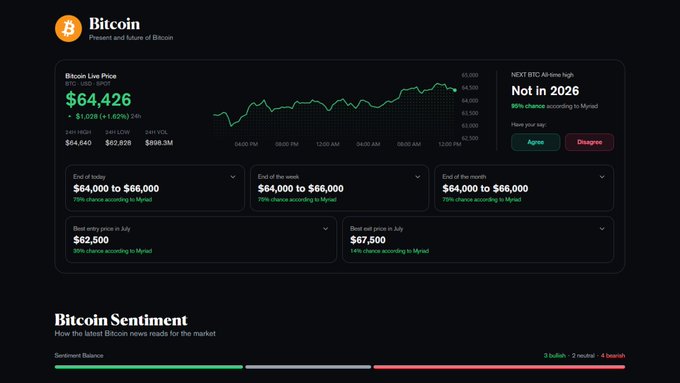
Task: Click Present and future of Bitcoin subtitle
Action: [x=131, y=38]
